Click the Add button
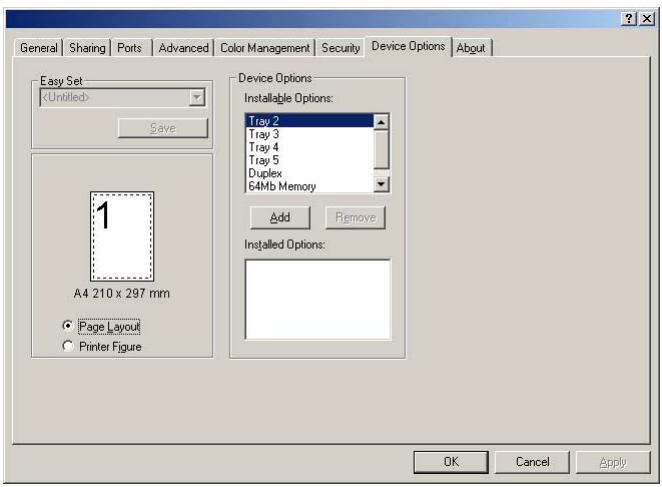The image size is (662, 487). pos(280,218)
